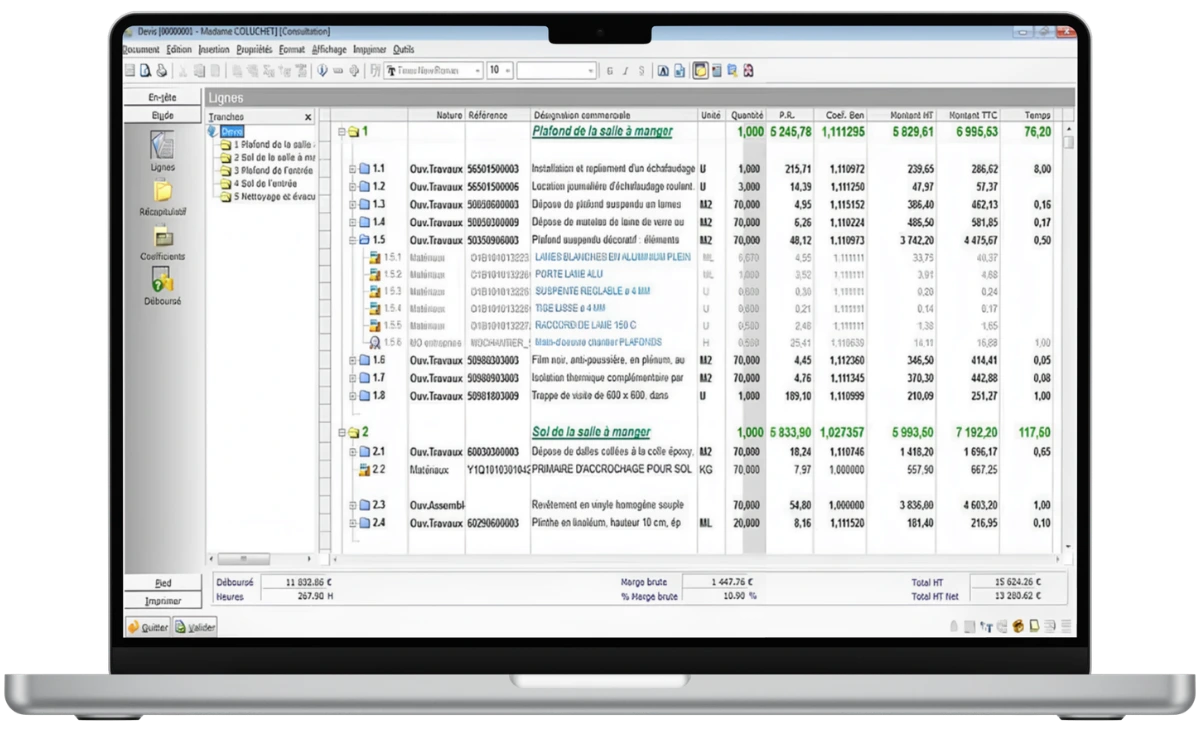
Task: Collapse section 2 folder in grid
Action: point(340,433)
